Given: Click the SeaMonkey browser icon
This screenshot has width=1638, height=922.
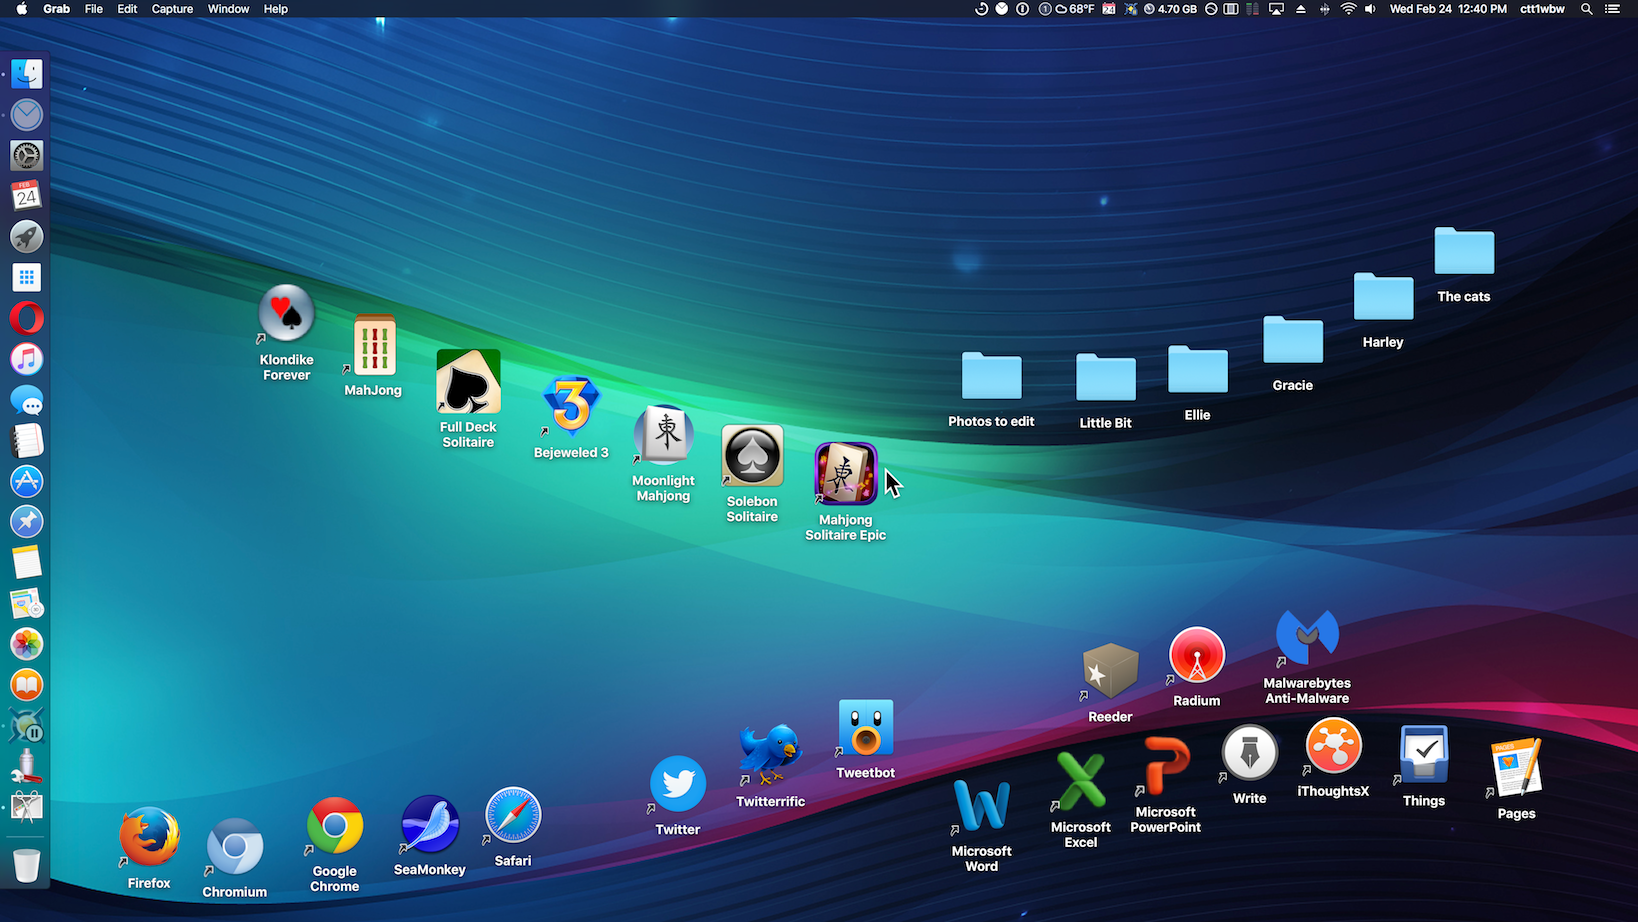Looking at the screenshot, I should coord(430,825).
